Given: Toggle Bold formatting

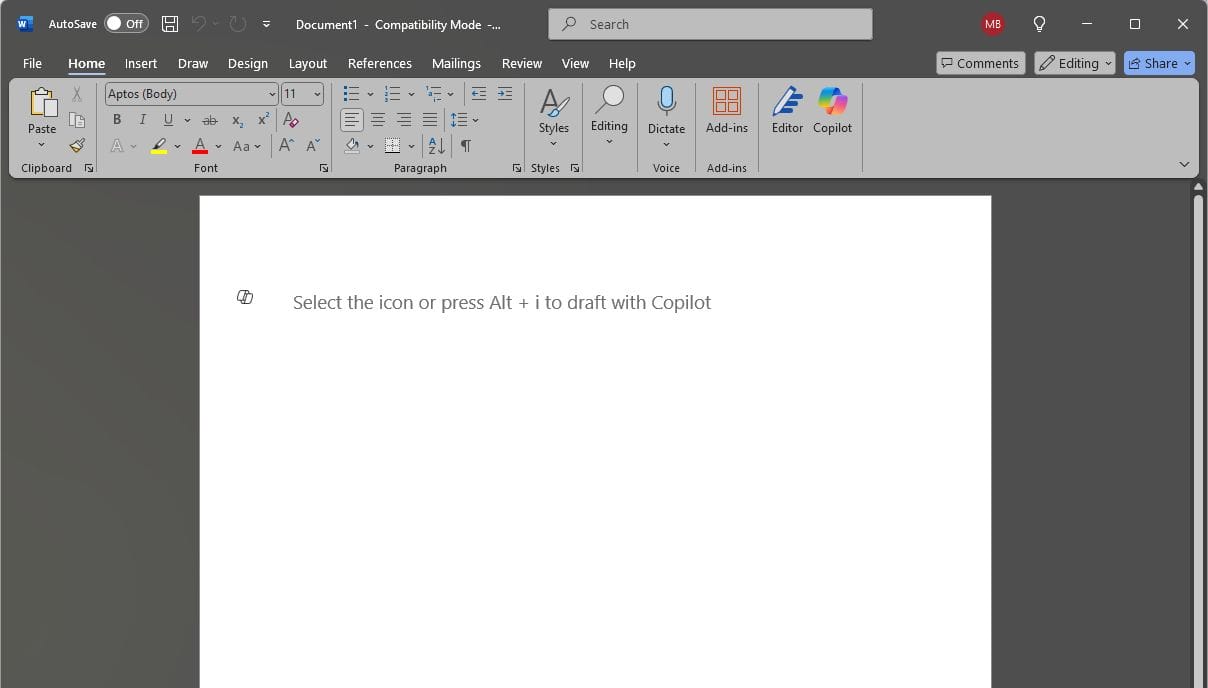Looking at the screenshot, I should [117, 120].
